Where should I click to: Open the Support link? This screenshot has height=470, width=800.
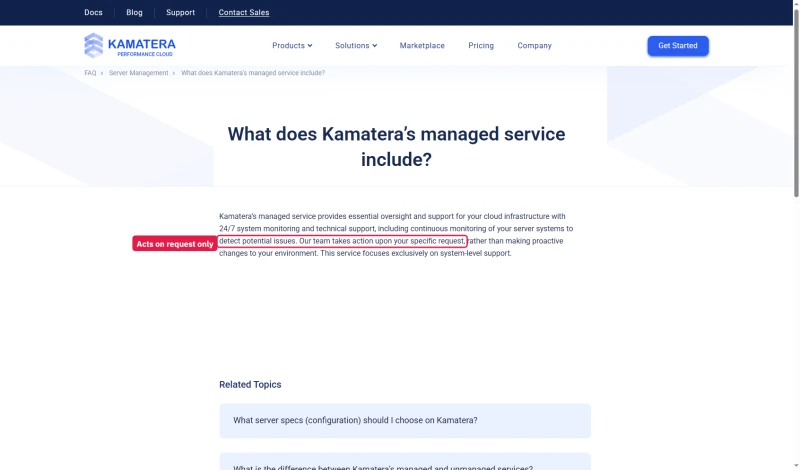click(180, 12)
